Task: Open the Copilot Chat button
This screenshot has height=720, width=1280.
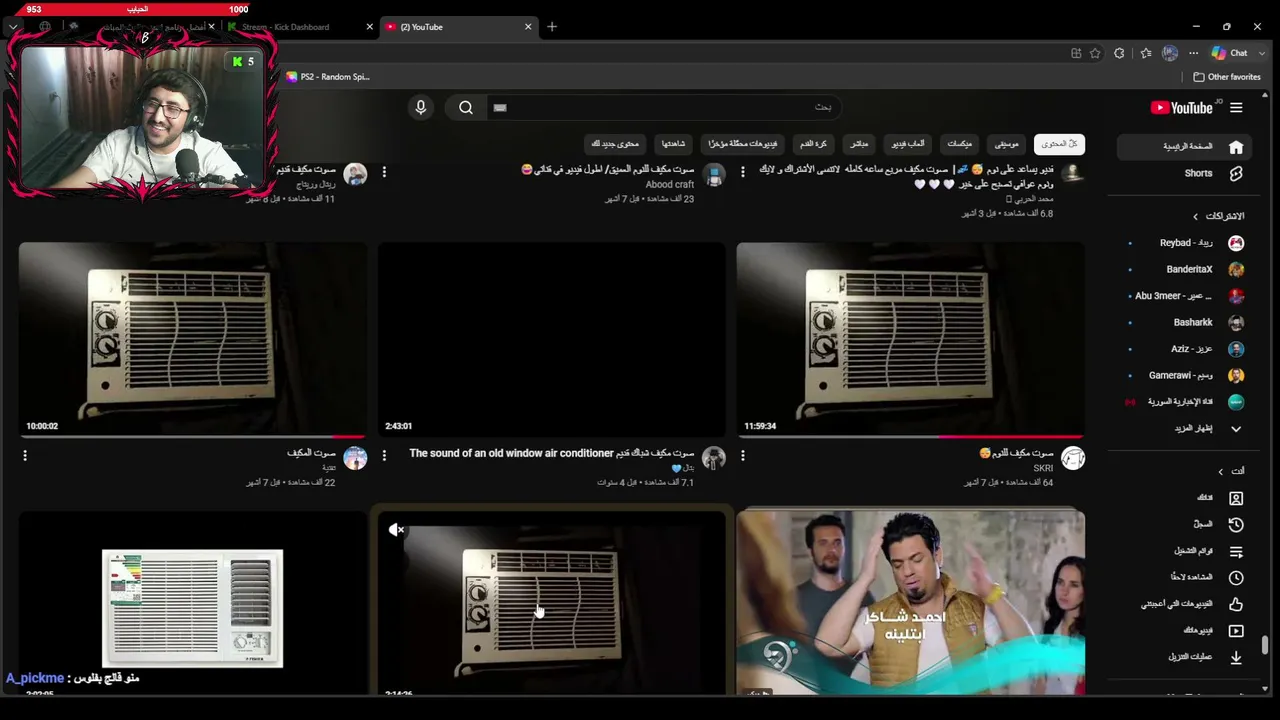Action: pos(1230,53)
